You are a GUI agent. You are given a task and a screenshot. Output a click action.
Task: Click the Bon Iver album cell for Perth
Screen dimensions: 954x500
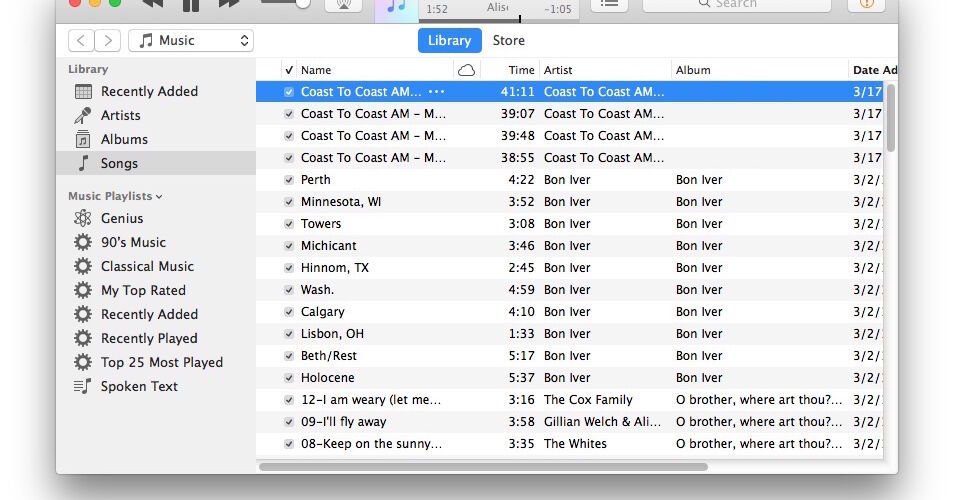(x=699, y=180)
